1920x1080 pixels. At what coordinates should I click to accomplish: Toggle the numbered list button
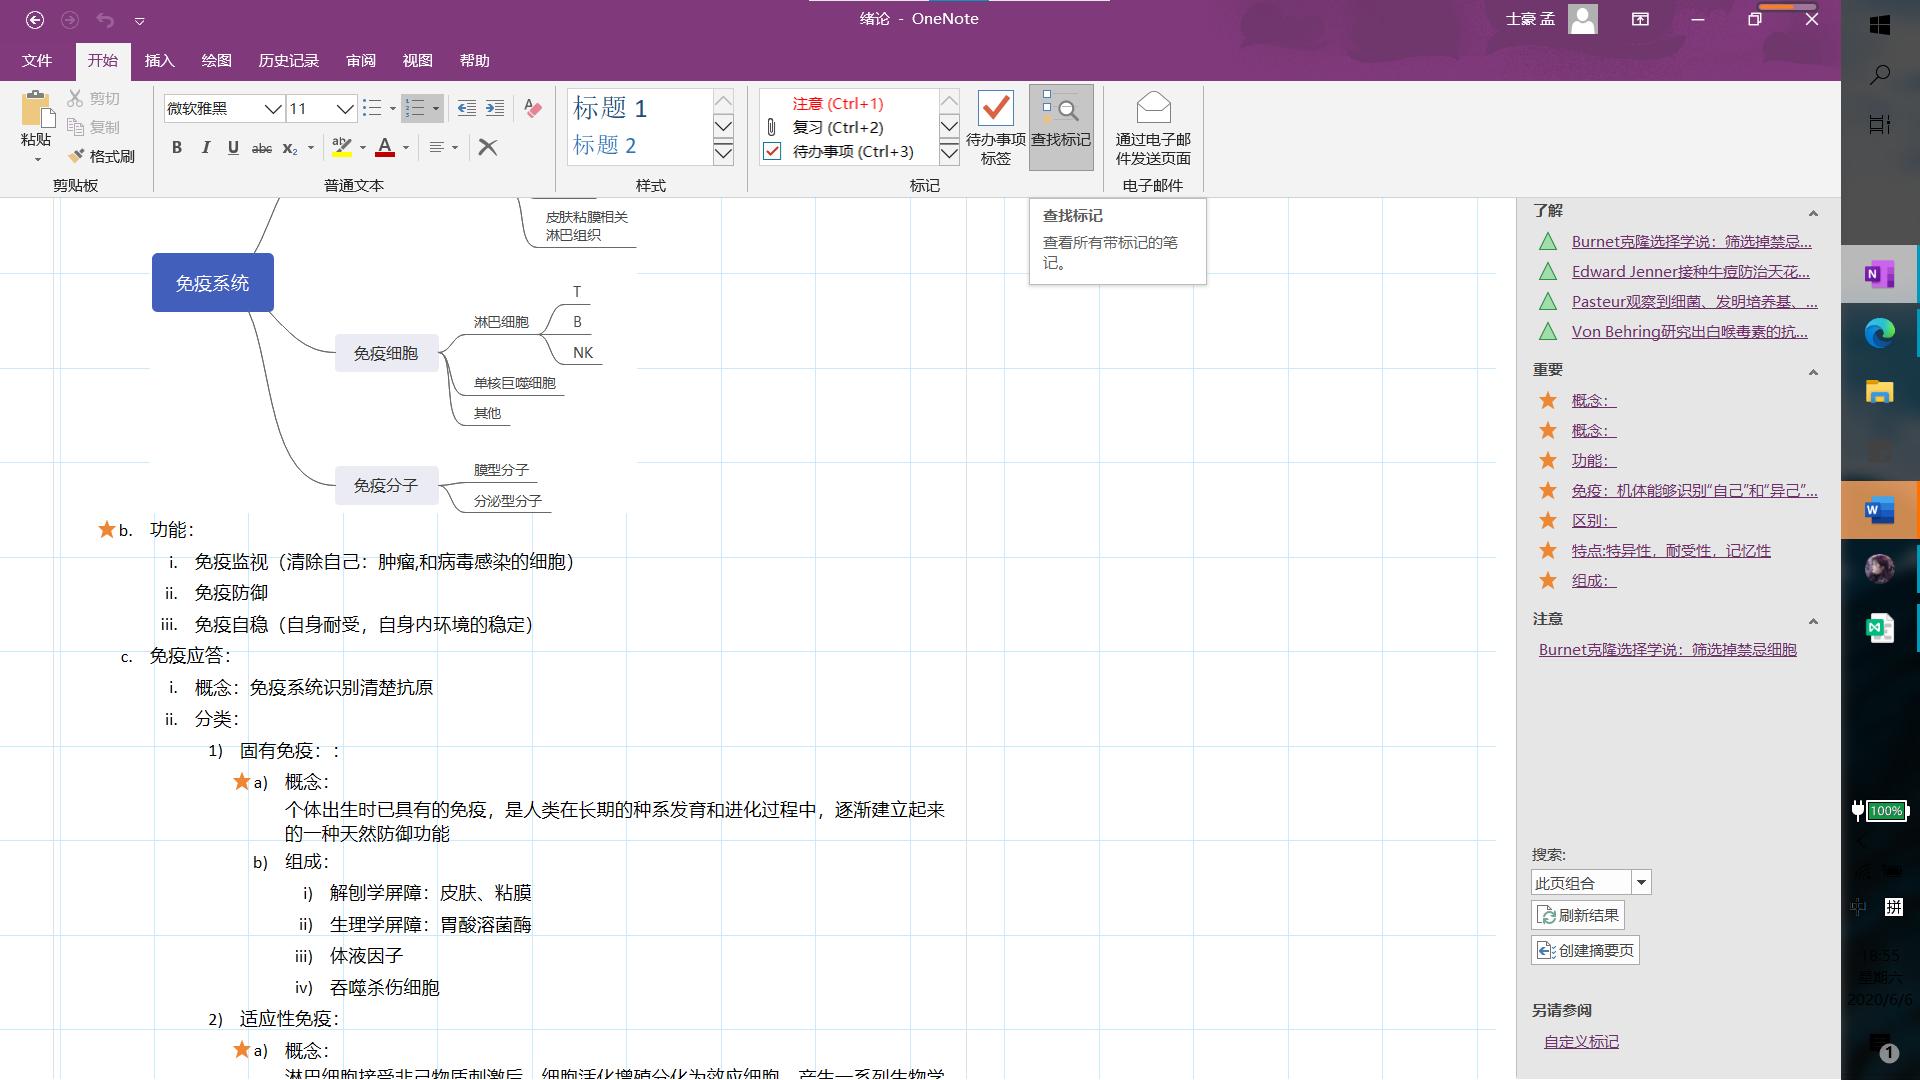pos(415,108)
